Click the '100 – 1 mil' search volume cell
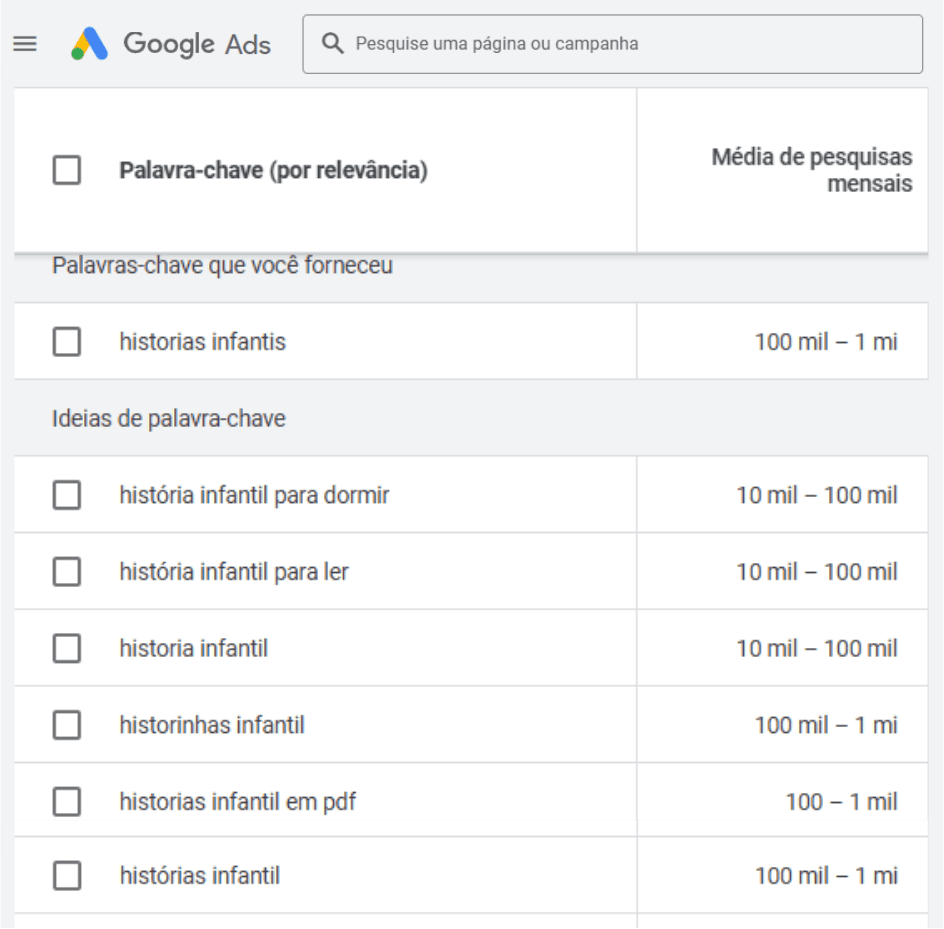Screen dimensions: 944x929 [841, 801]
